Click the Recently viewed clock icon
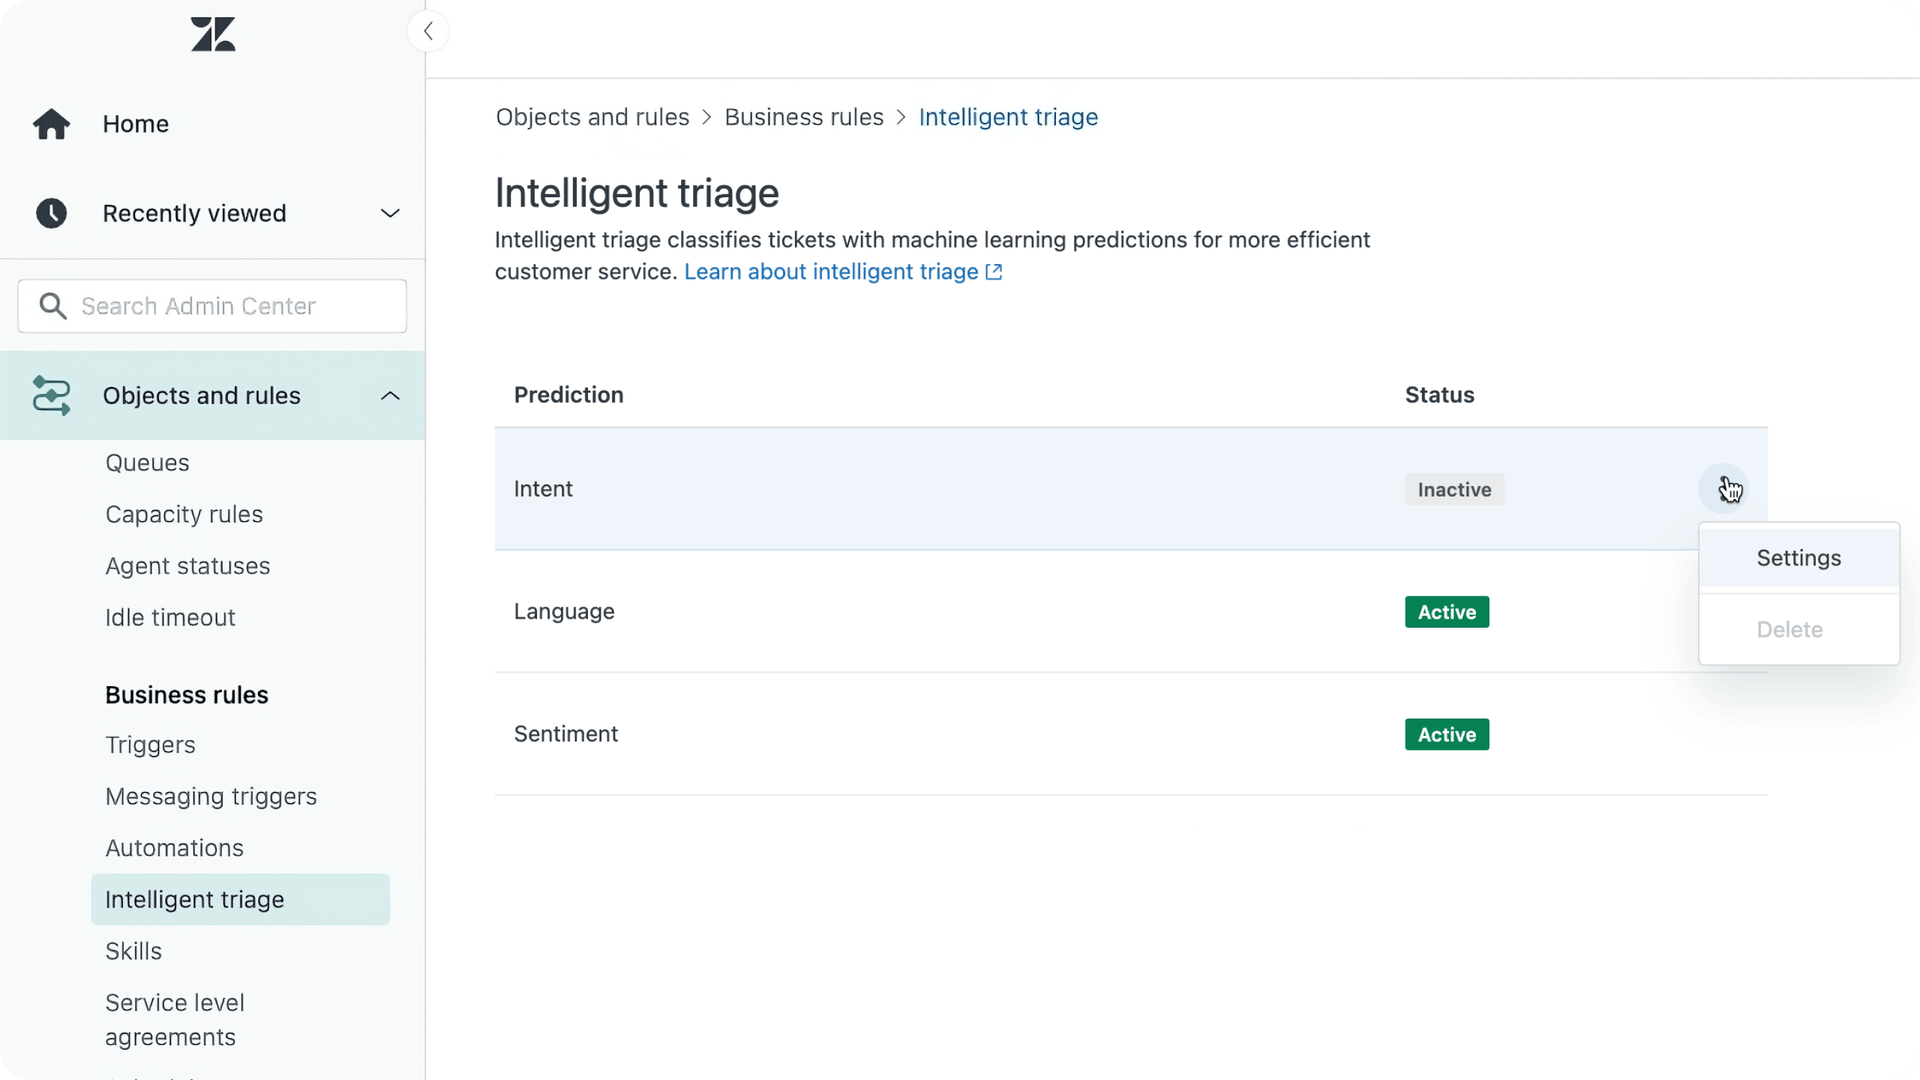Screen dimensions: 1920x1080 coord(51,213)
